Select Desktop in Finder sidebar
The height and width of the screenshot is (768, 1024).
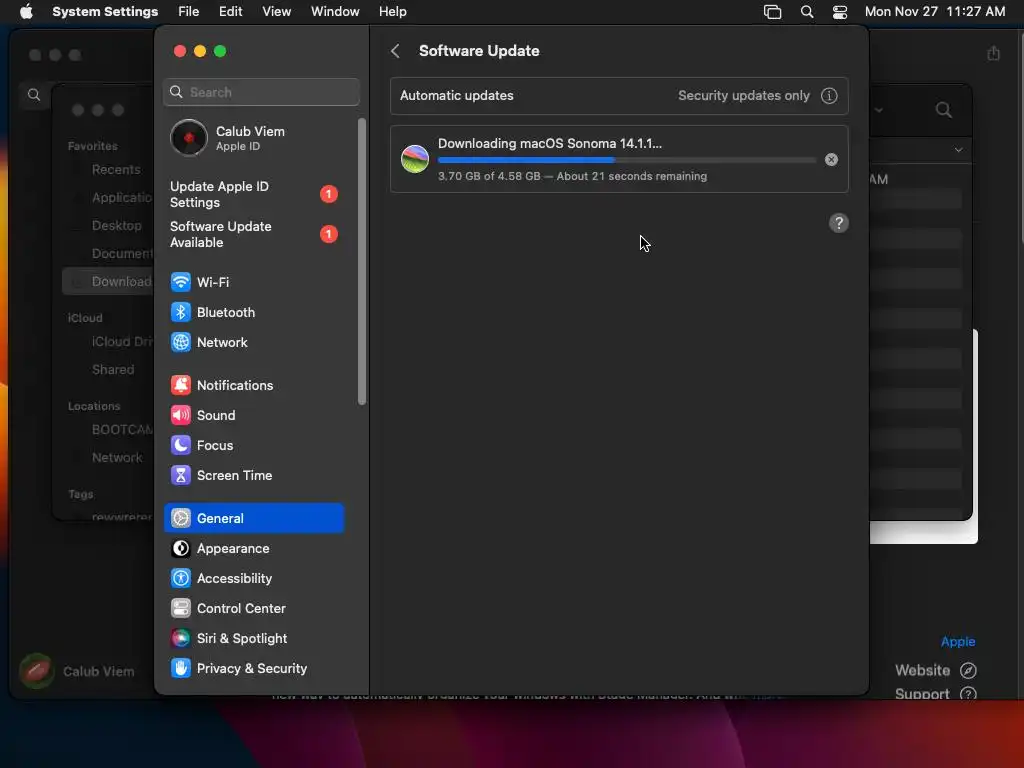tap(117, 225)
